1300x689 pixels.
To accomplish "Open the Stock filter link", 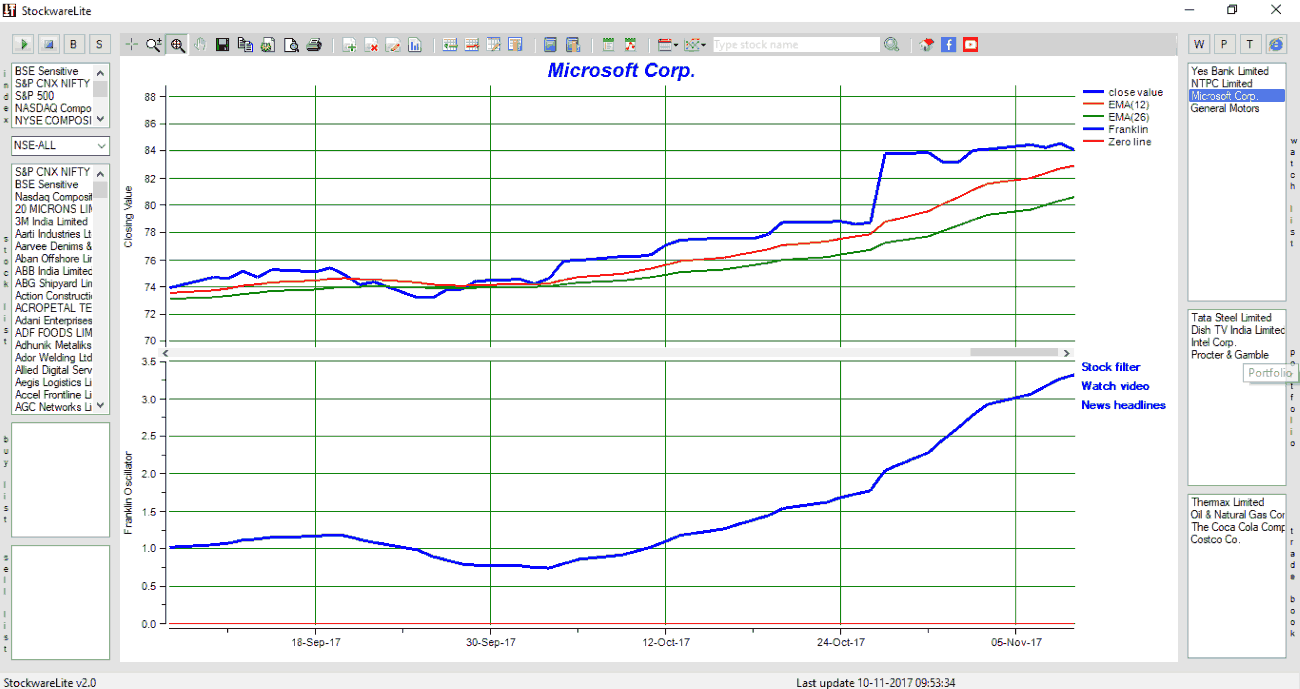I will click(x=1110, y=367).
